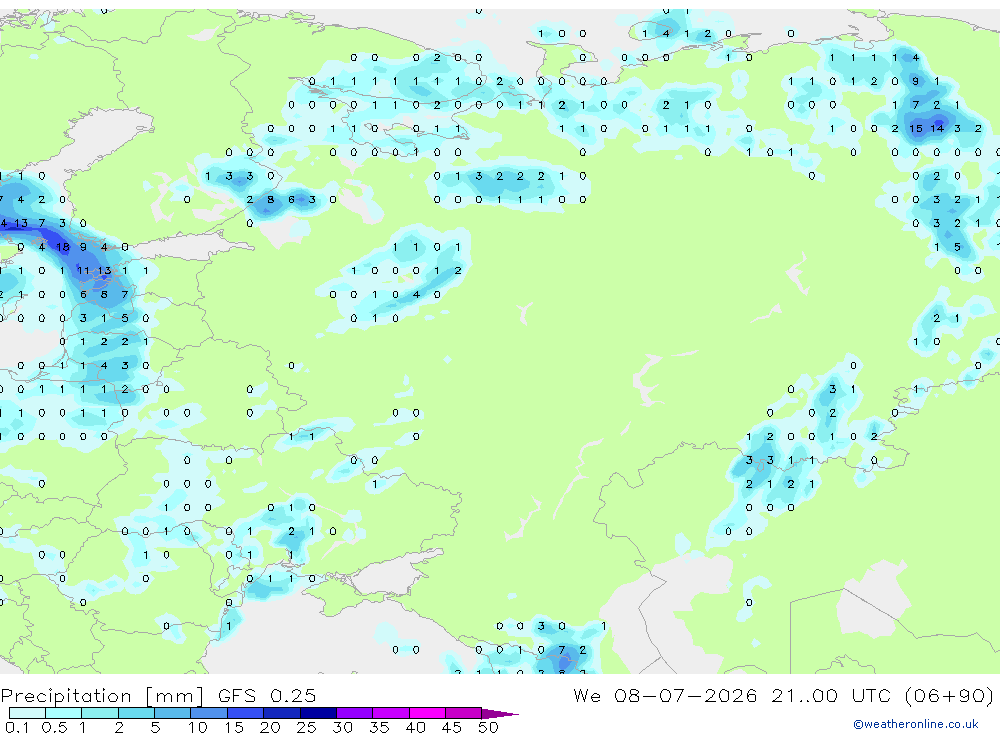The height and width of the screenshot is (733, 1000).
Task: Click the map value "14"
Action: pos(937,129)
